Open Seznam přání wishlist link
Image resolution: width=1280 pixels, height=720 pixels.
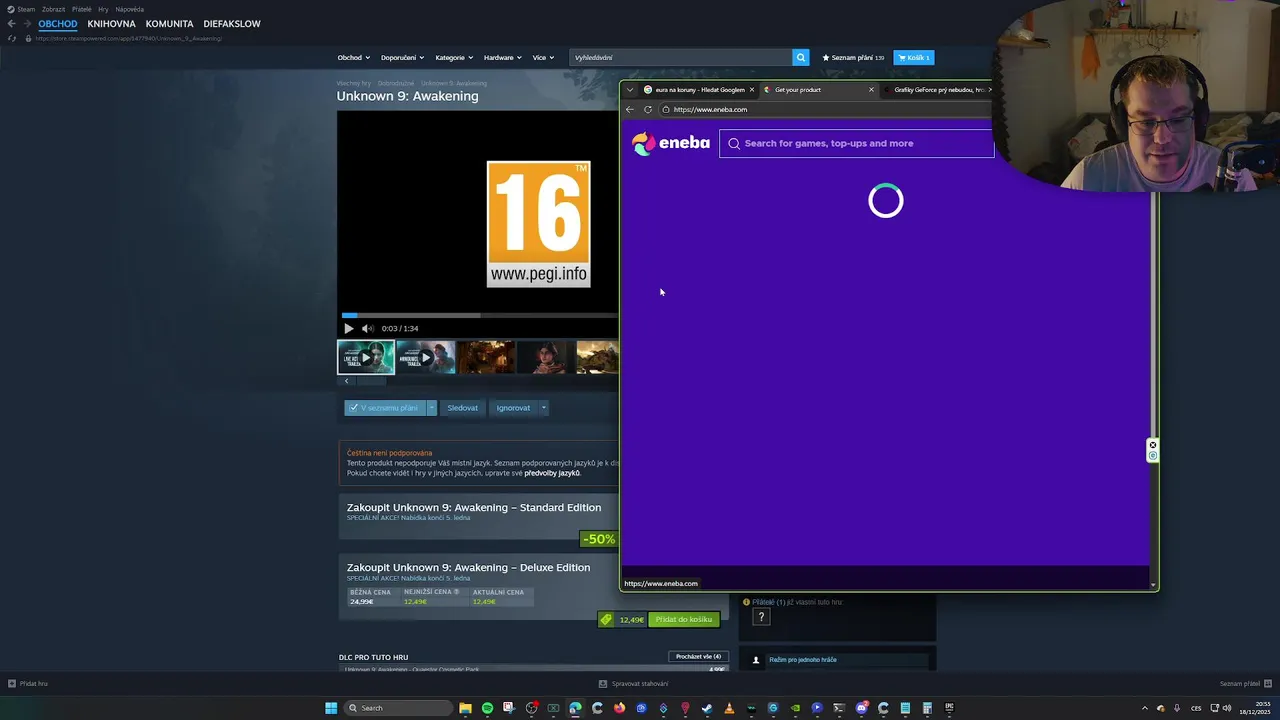(x=853, y=57)
